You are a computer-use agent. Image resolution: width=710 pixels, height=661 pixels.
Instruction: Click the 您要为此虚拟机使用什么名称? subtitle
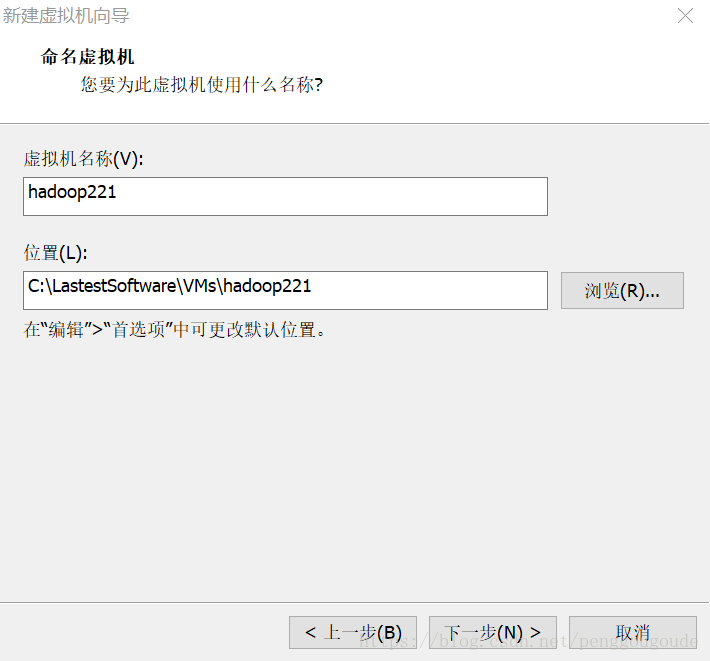coord(201,85)
